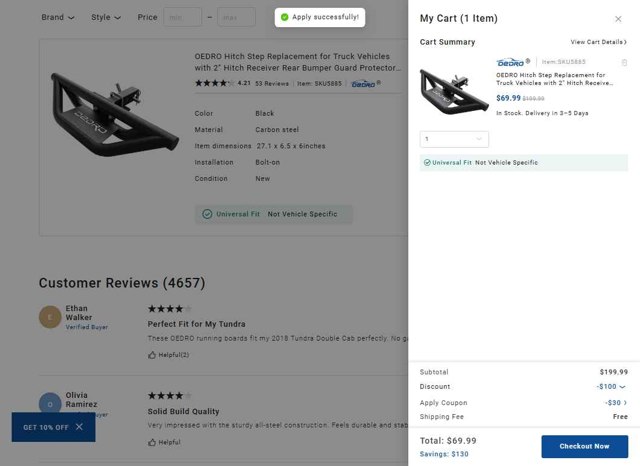The height and width of the screenshot is (466, 640).
Task: Click Ethan Walker's avatar
Action: tap(50, 317)
